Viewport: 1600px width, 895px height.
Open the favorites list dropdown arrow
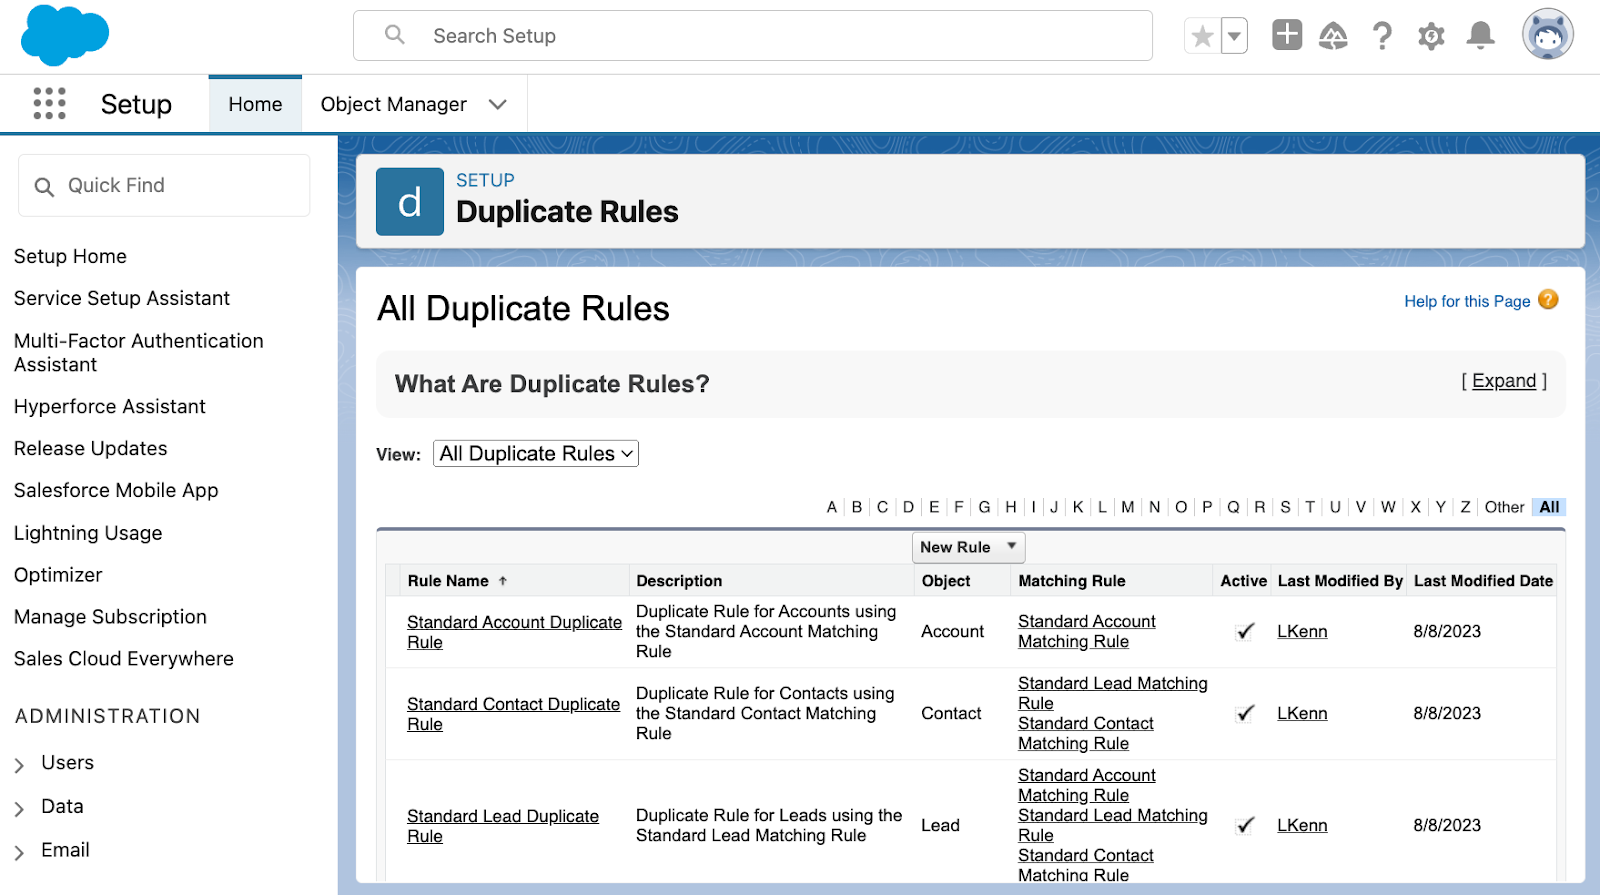point(1235,36)
